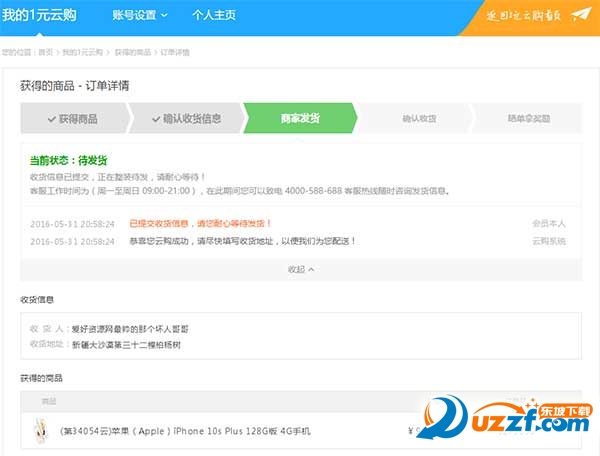
Task: Click 云购系统 operator label
Action: click(549, 241)
